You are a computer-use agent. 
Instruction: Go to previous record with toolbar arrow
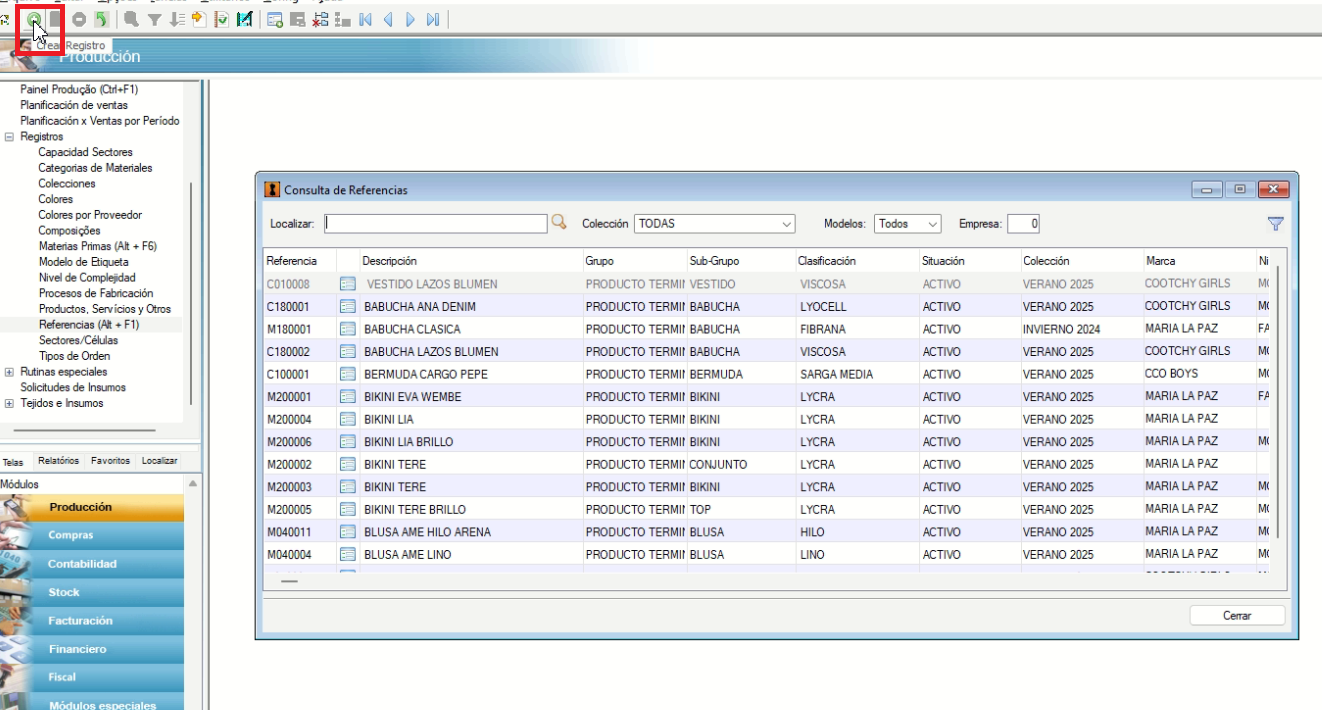coord(388,19)
